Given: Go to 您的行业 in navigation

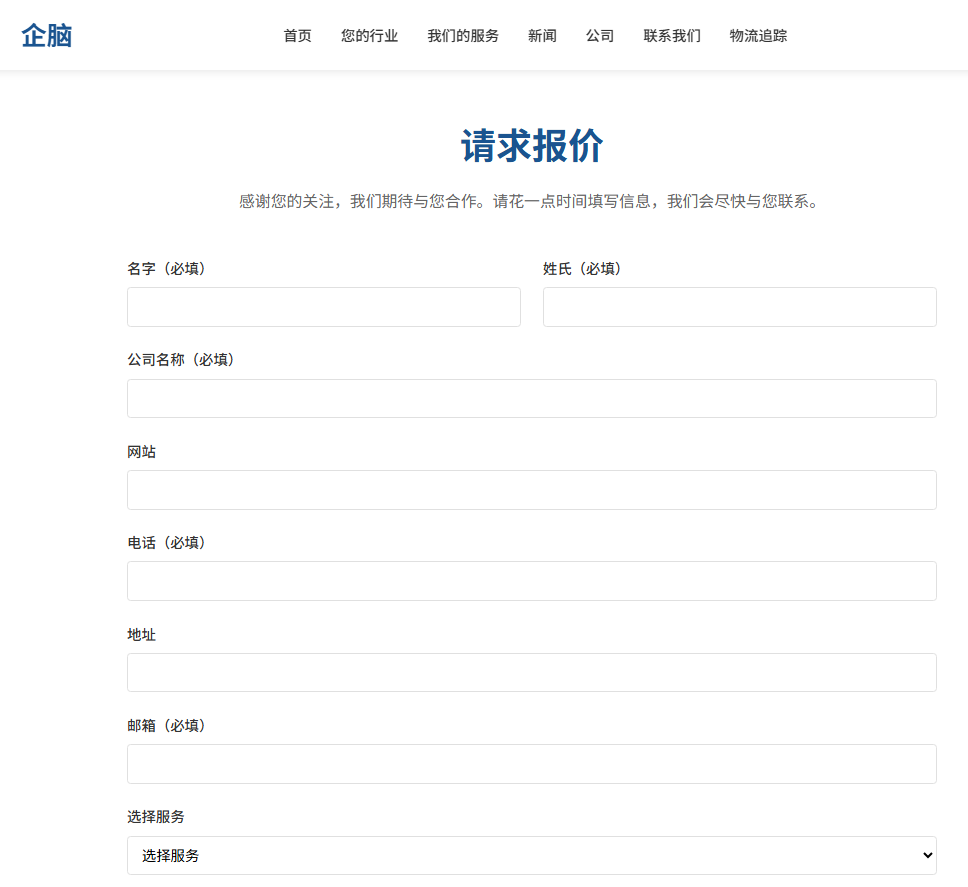Looking at the screenshot, I should tap(369, 36).
